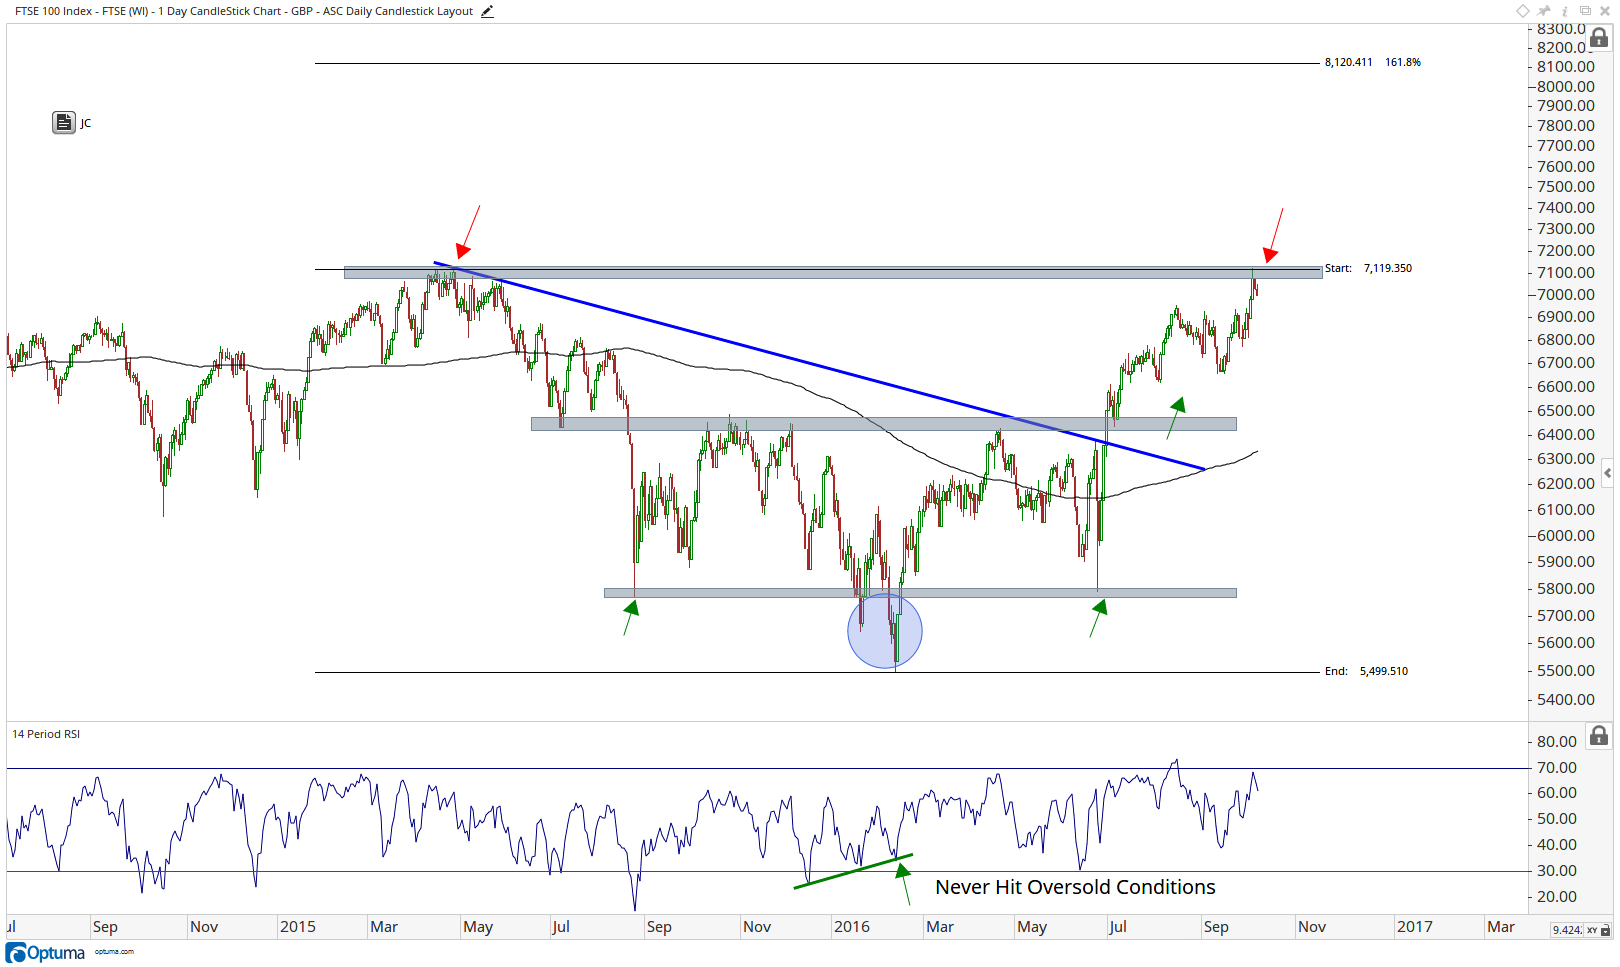This screenshot has width=1620, height=967.
Task: Click the '8,120.411' Fibonacci level label
Action: point(1348,62)
